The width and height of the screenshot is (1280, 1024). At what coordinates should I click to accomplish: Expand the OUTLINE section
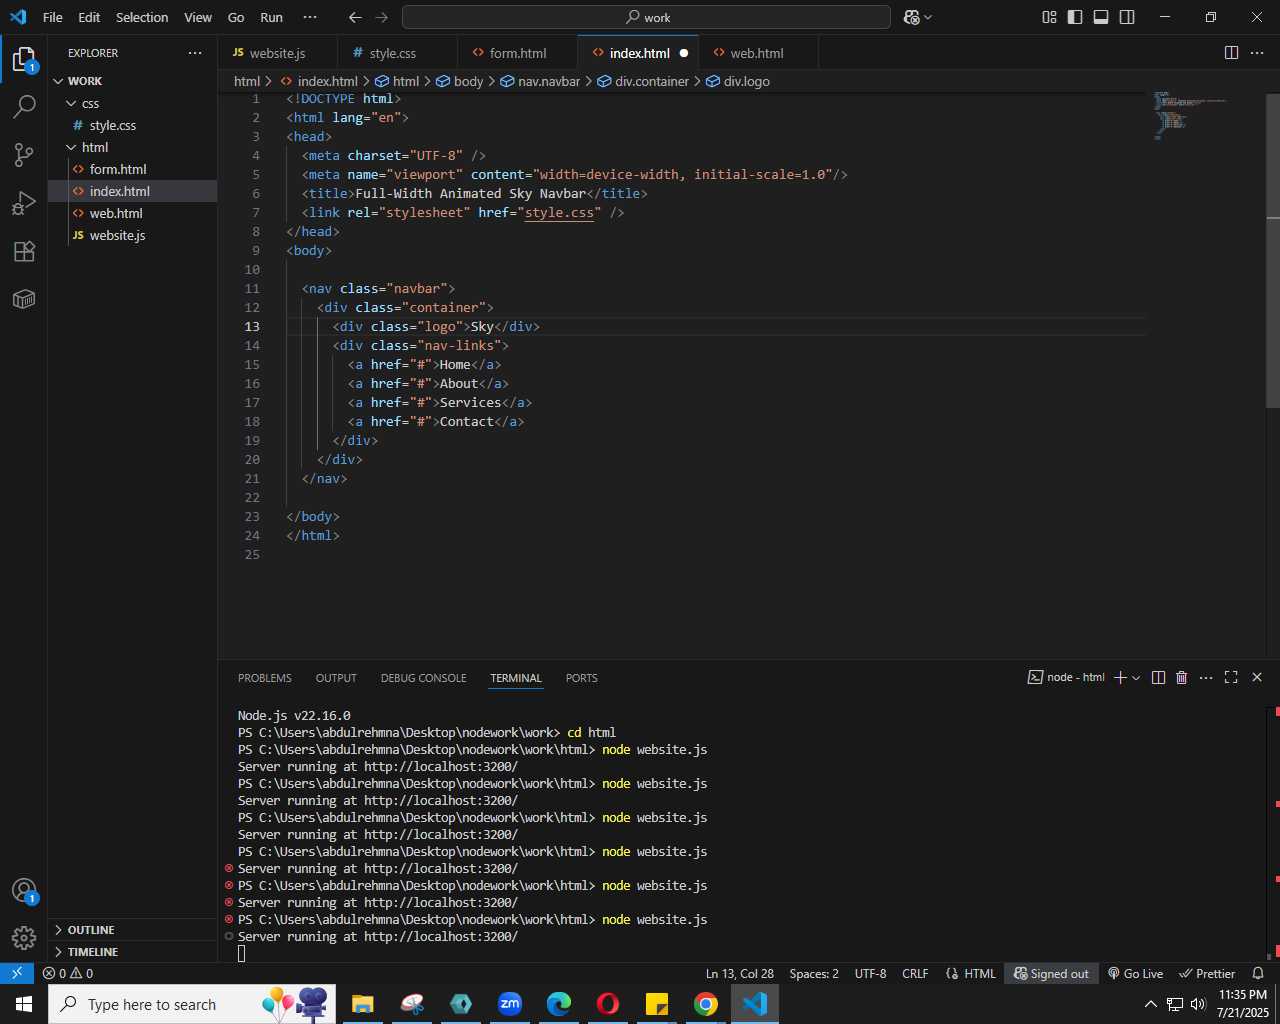coord(132,930)
